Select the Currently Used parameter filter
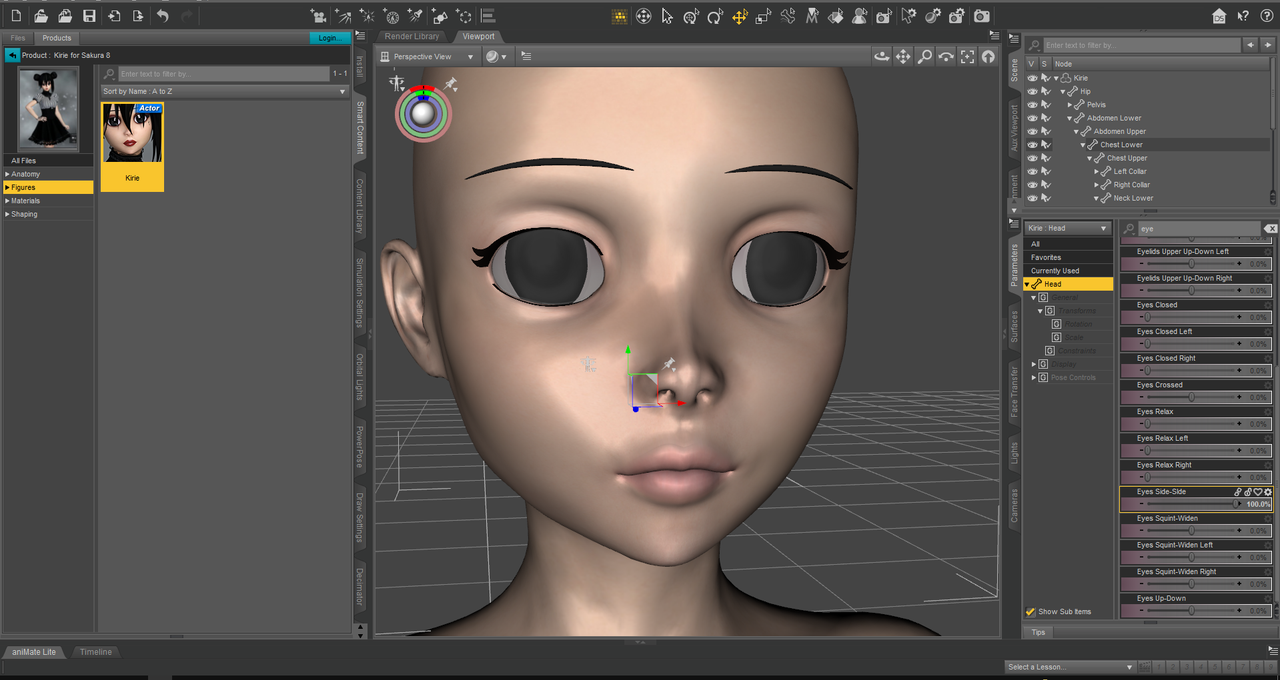Screen dimensions: 1280x680 1055,271
